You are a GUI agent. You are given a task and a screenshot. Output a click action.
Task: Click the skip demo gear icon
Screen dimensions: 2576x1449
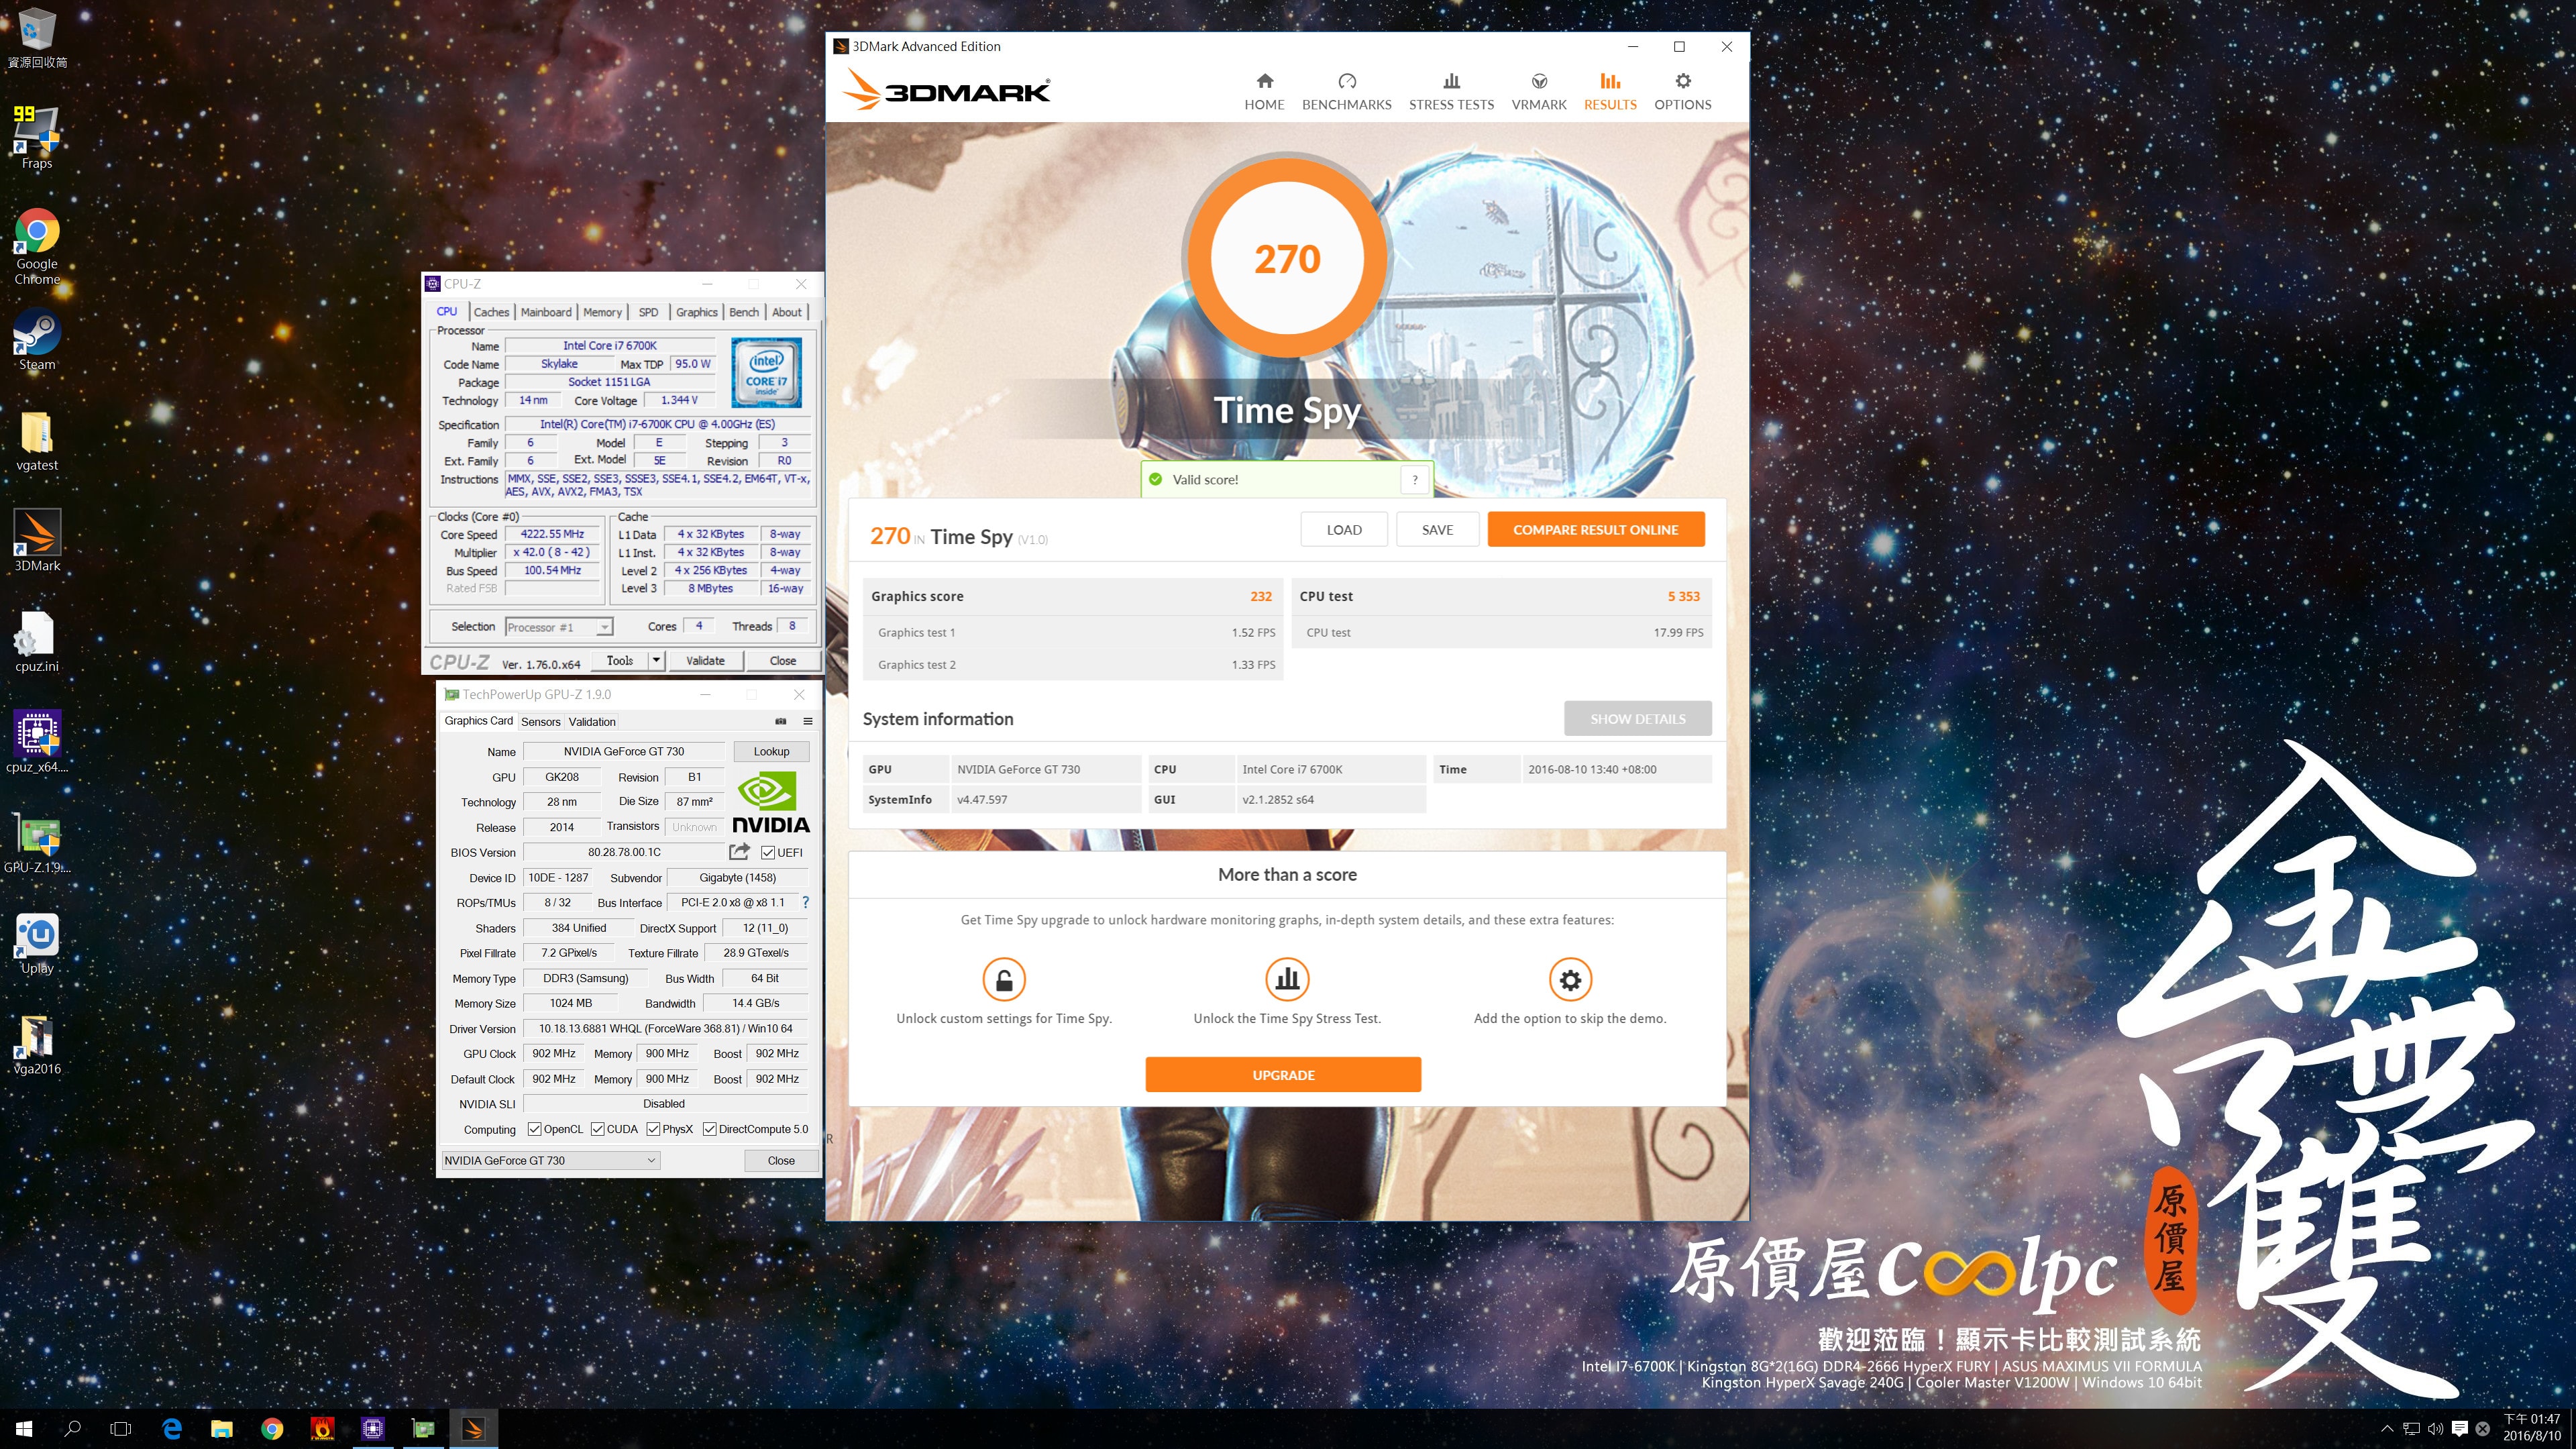pos(1570,979)
